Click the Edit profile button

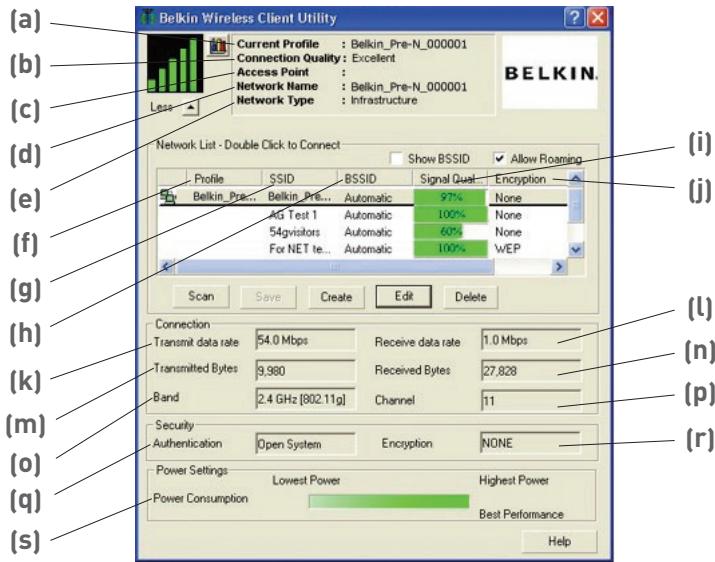(x=404, y=297)
